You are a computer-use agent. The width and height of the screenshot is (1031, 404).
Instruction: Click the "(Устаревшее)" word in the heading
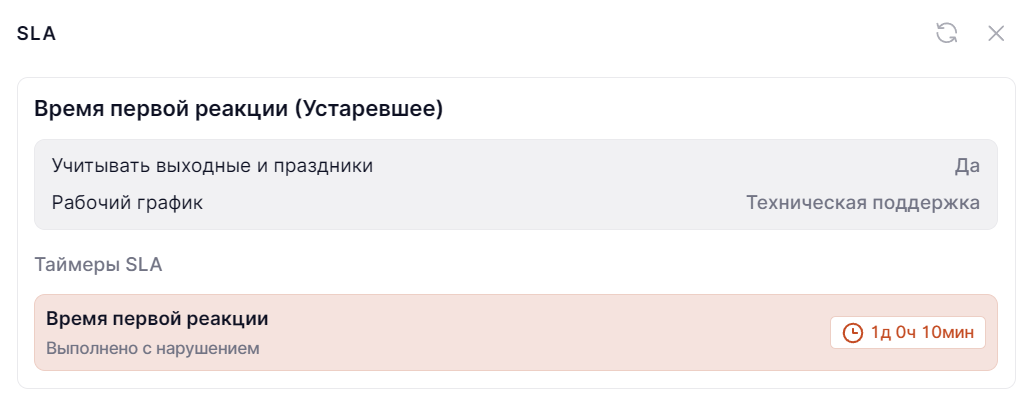[369, 108]
